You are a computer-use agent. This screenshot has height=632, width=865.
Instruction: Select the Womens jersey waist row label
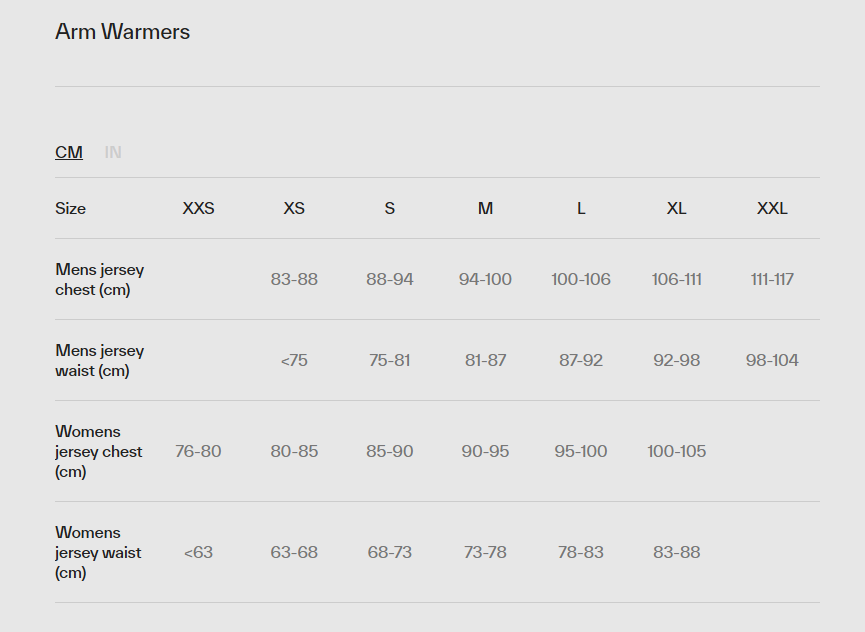tap(98, 552)
